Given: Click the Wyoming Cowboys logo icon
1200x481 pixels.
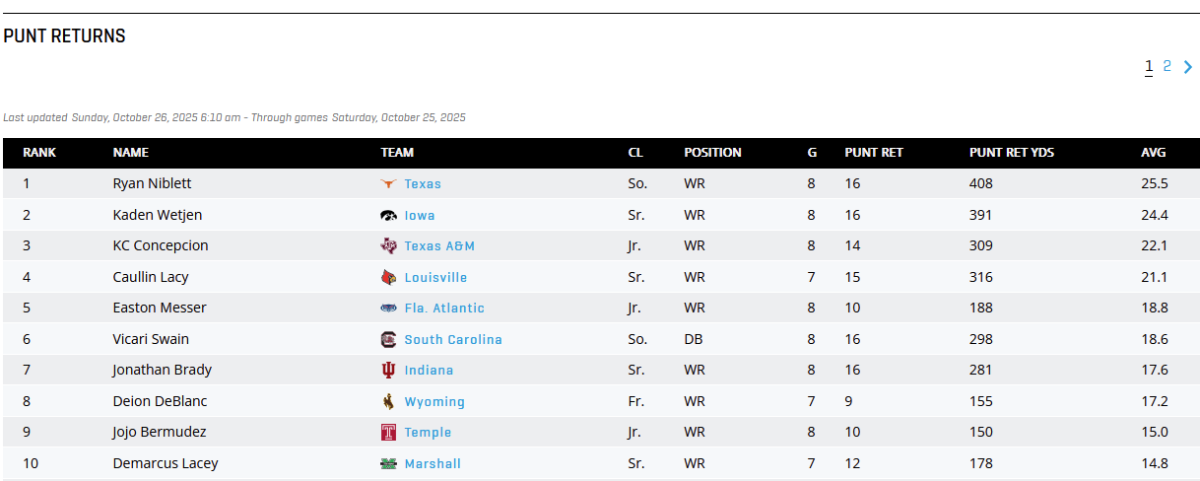Looking at the screenshot, I should (x=389, y=401).
